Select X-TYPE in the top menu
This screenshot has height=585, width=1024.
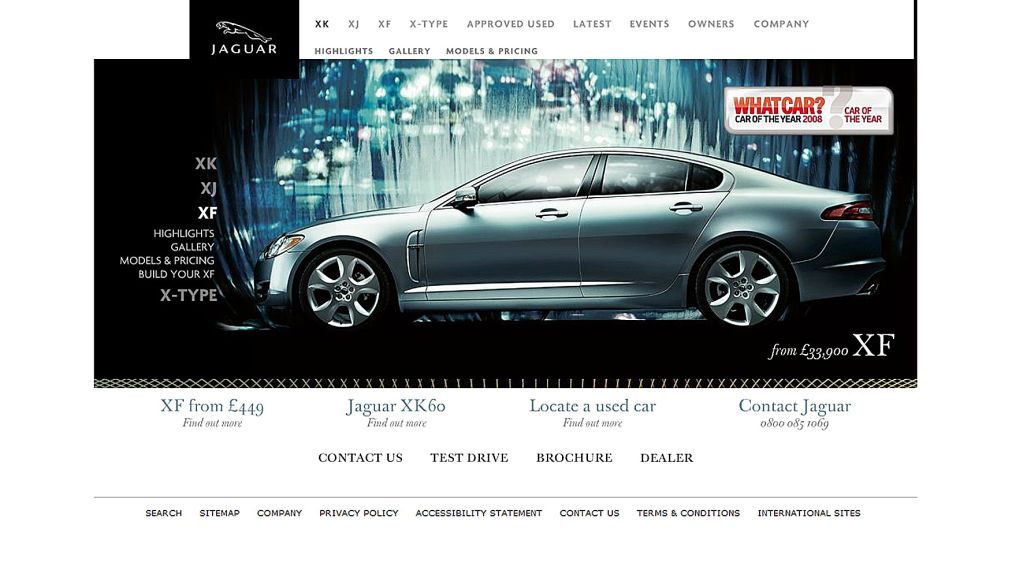click(429, 24)
